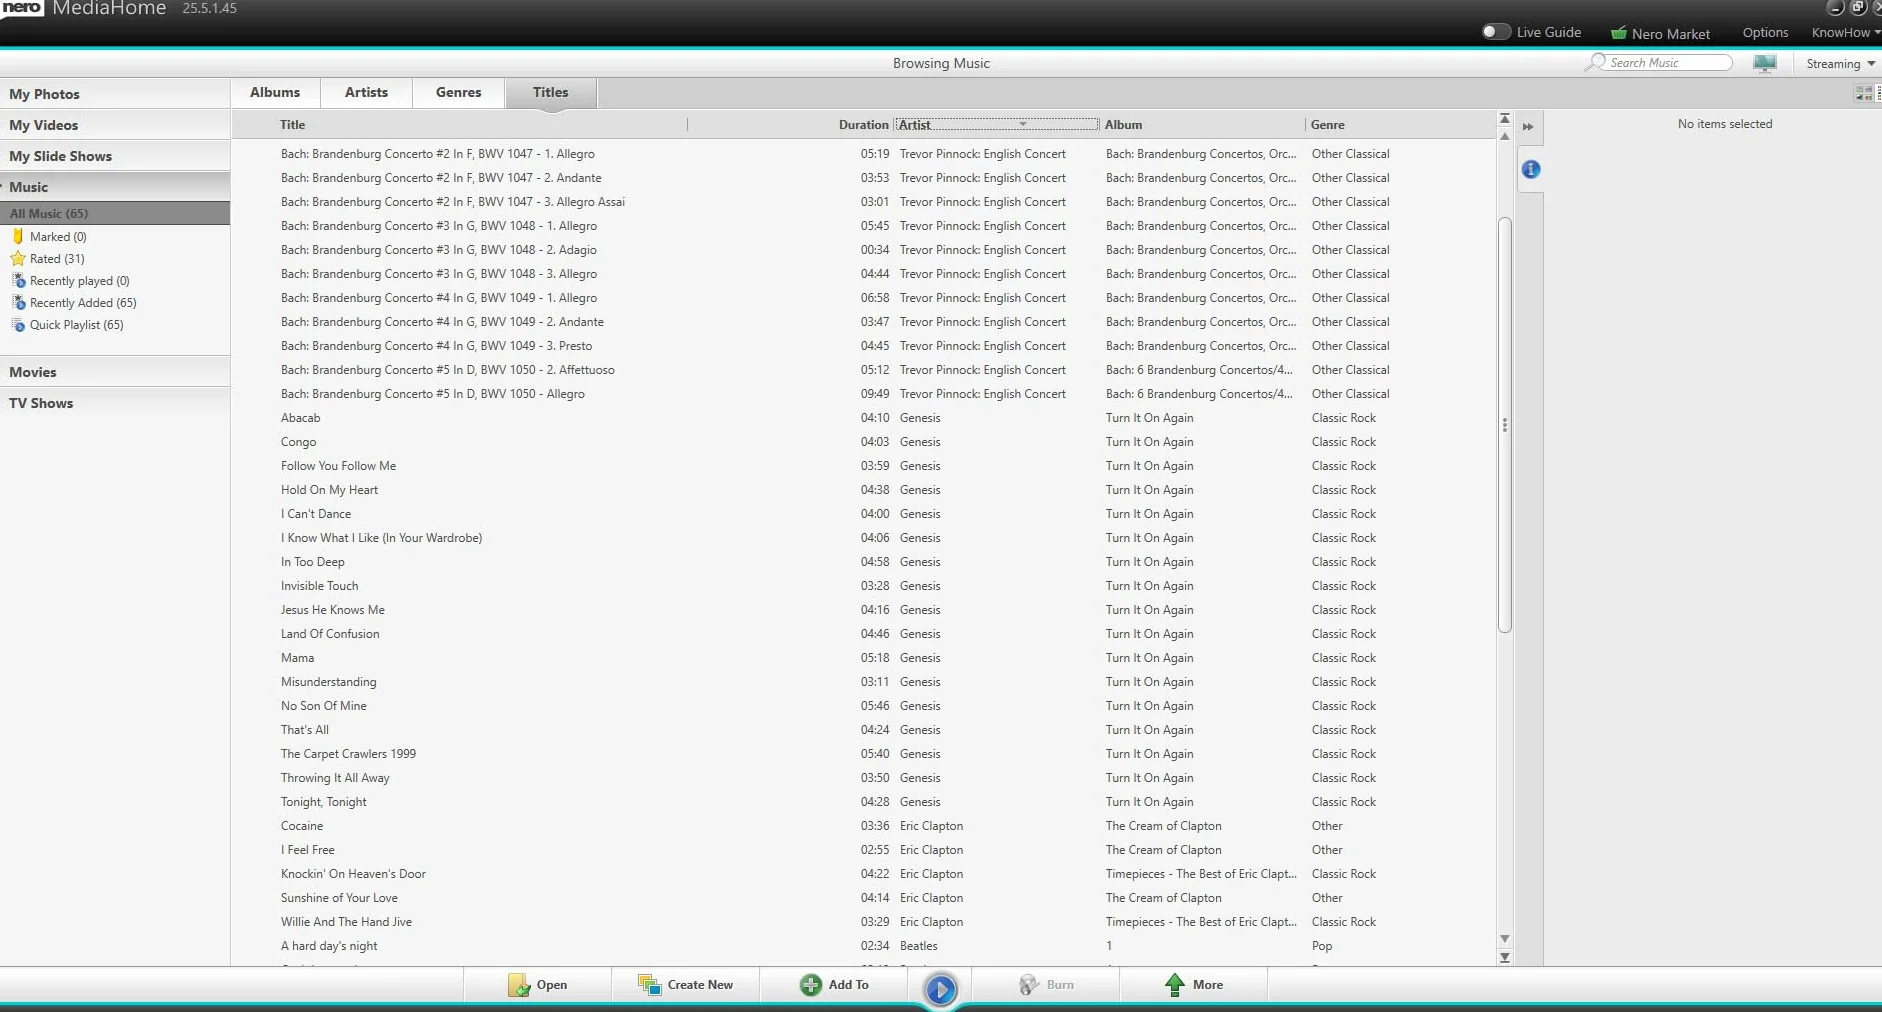Viewport: 1882px width, 1012px height.
Task: Switch the view mode icon at top right
Action: point(1863,93)
